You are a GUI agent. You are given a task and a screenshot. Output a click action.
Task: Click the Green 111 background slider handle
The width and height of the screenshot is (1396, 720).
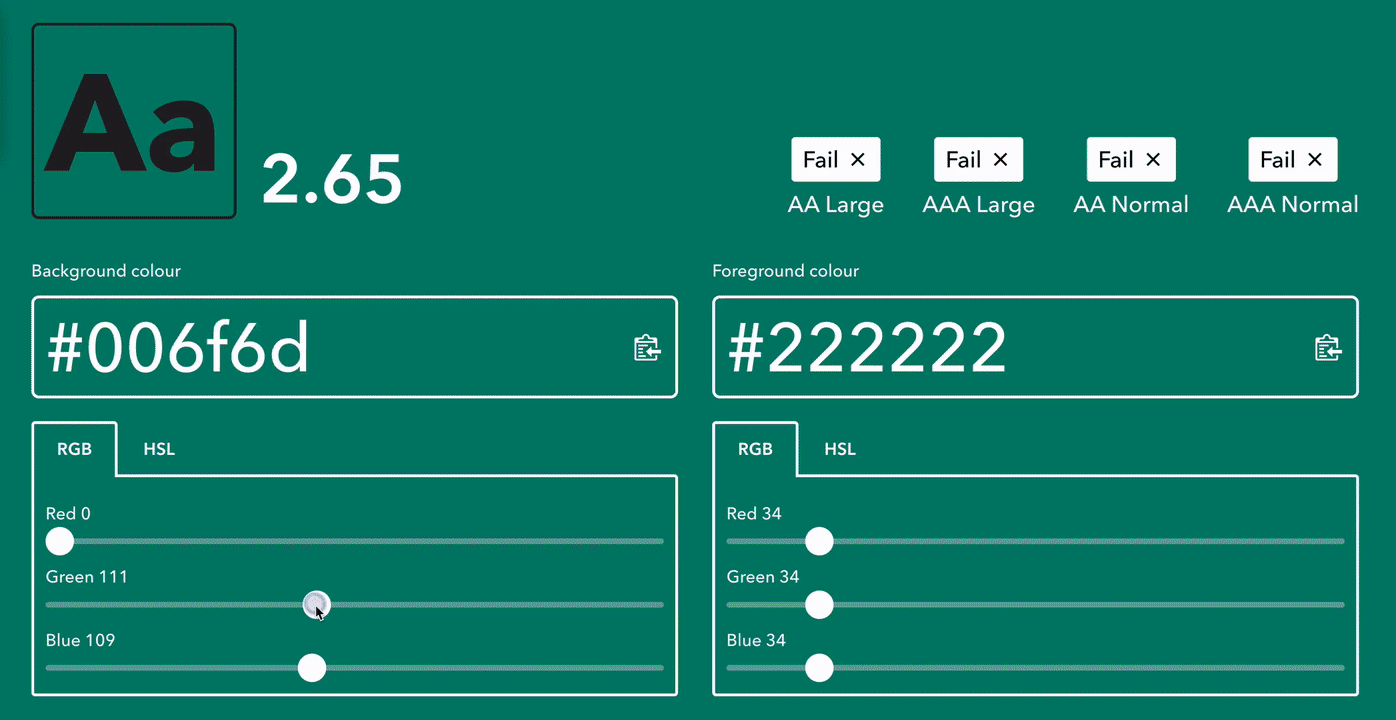316,604
